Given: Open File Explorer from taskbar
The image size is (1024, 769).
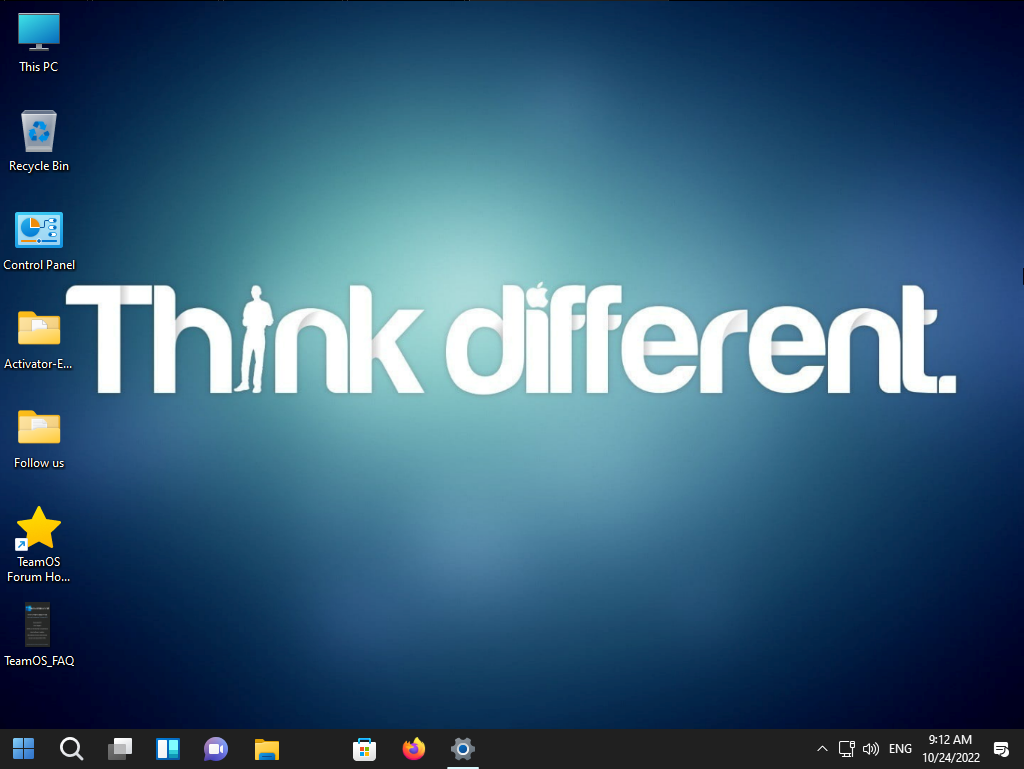Looking at the screenshot, I should (266, 749).
